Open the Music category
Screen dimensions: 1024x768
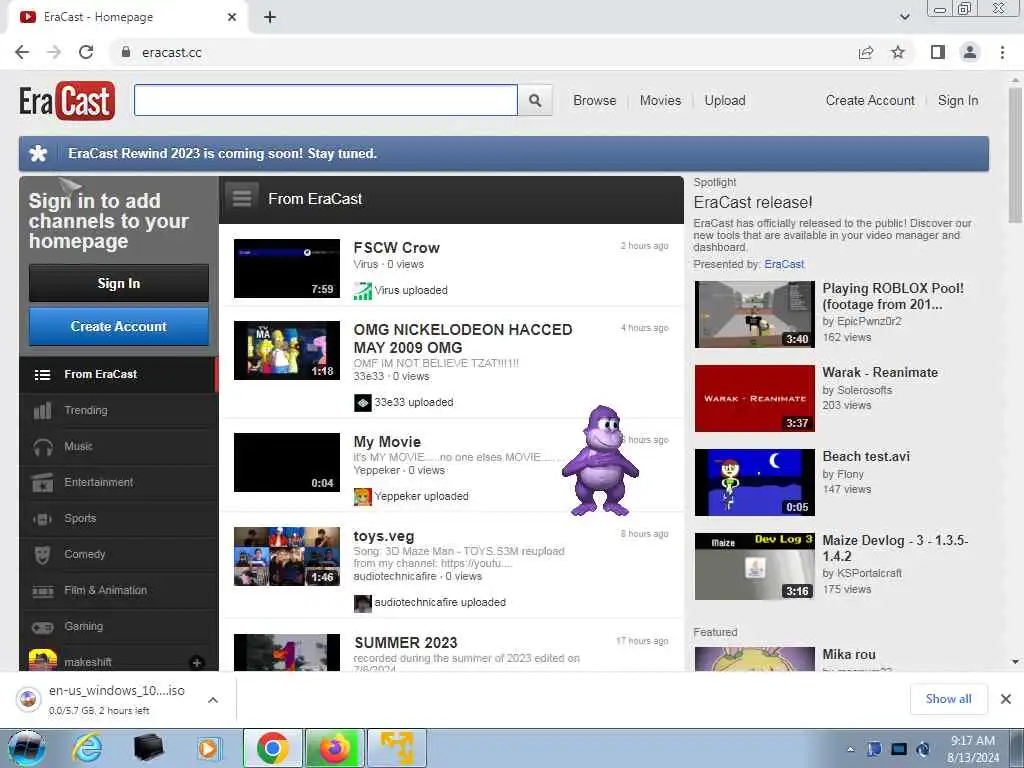coord(118,446)
